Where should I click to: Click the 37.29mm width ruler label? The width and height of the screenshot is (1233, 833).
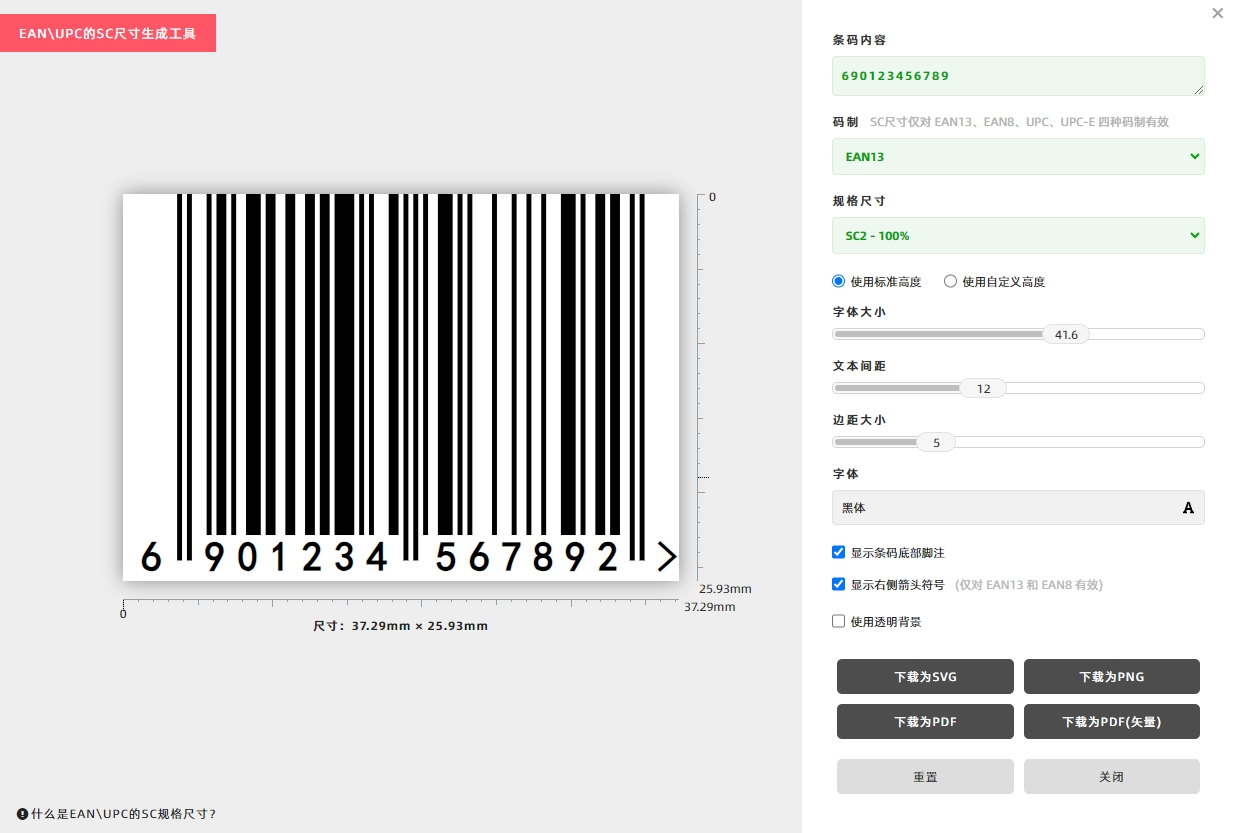[709, 607]
